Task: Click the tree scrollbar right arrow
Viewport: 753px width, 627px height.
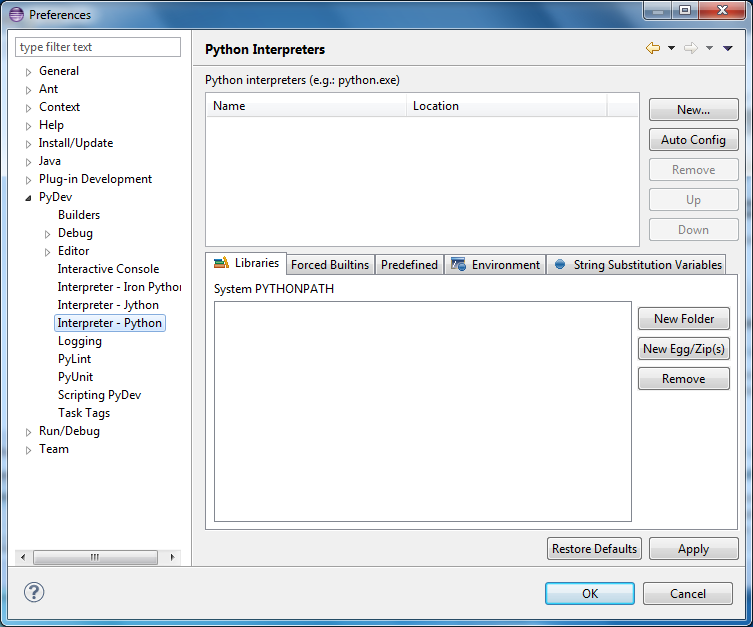Action: click(x=173, y=557)
